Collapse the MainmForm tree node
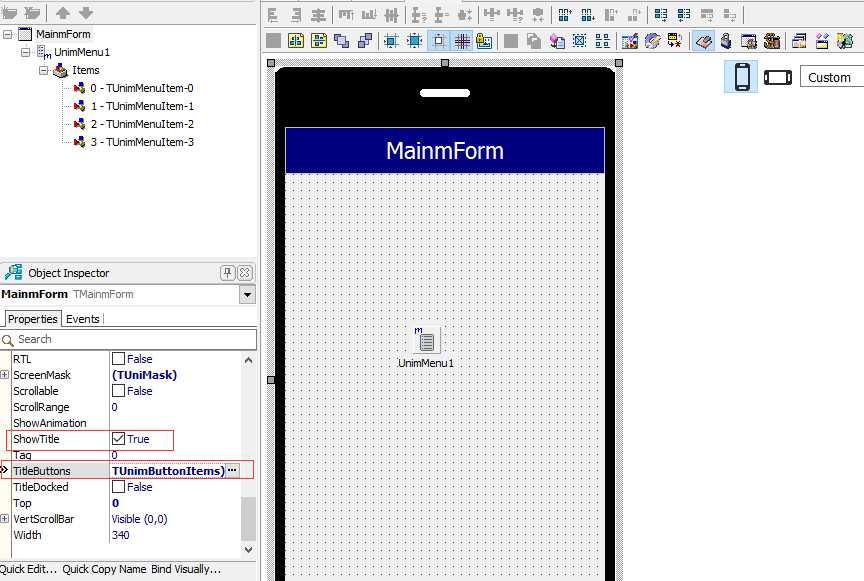Viewport: 864px width, 581px height. (x=7, y=34)
